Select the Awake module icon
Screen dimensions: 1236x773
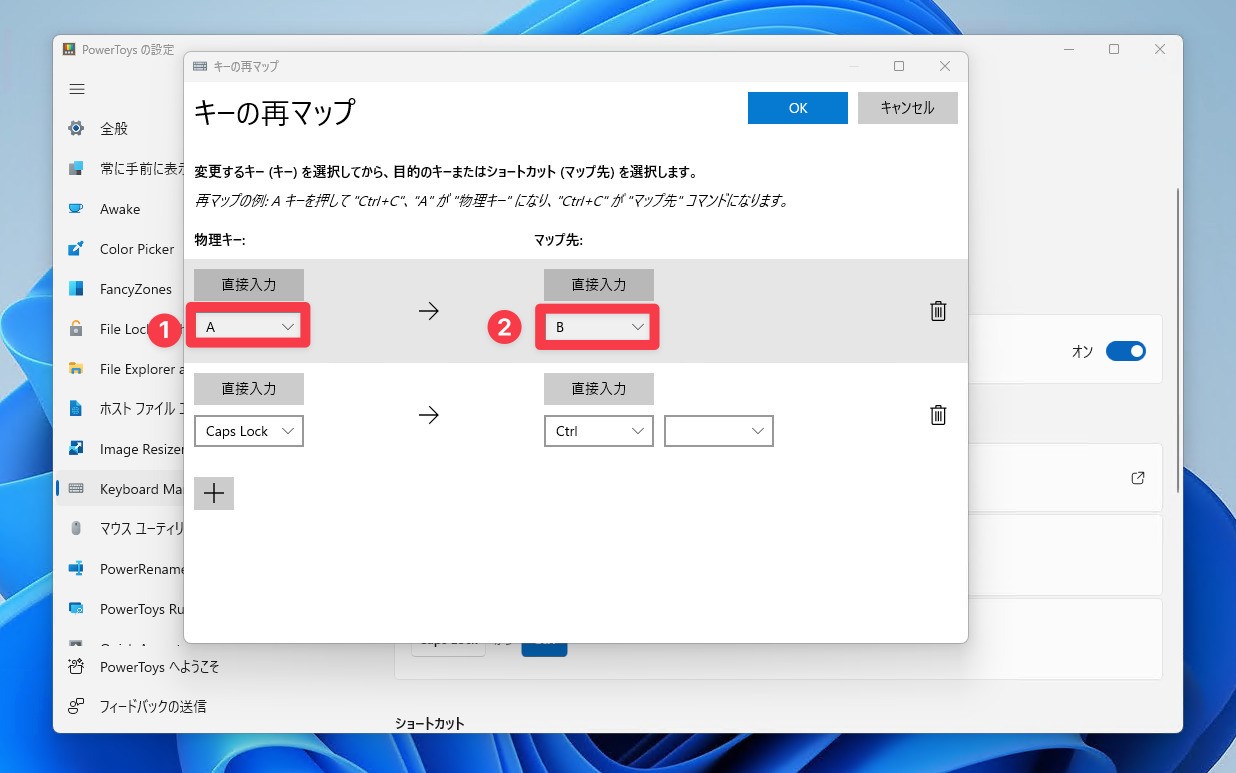coord(76,209)
